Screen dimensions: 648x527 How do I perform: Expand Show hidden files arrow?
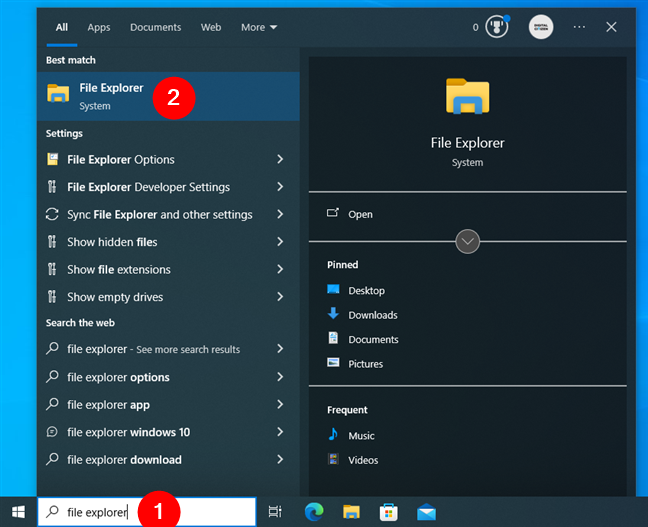click(280, 242)
